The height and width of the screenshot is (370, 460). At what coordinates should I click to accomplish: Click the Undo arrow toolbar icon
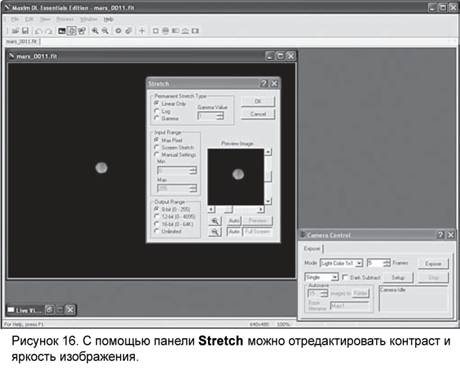pyautogui.click(x=38, y=31)
